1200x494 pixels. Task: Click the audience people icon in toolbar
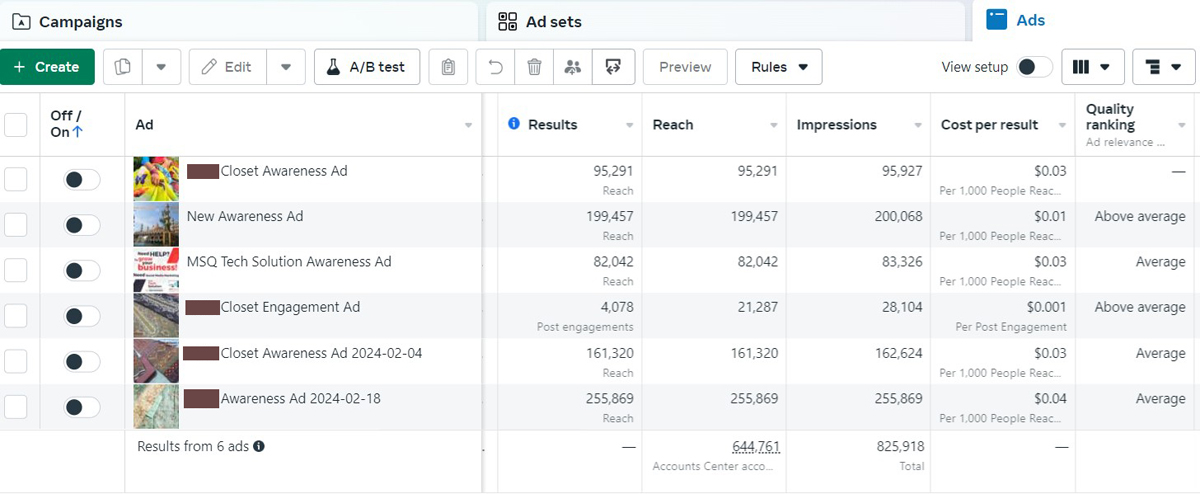point(573,67)
